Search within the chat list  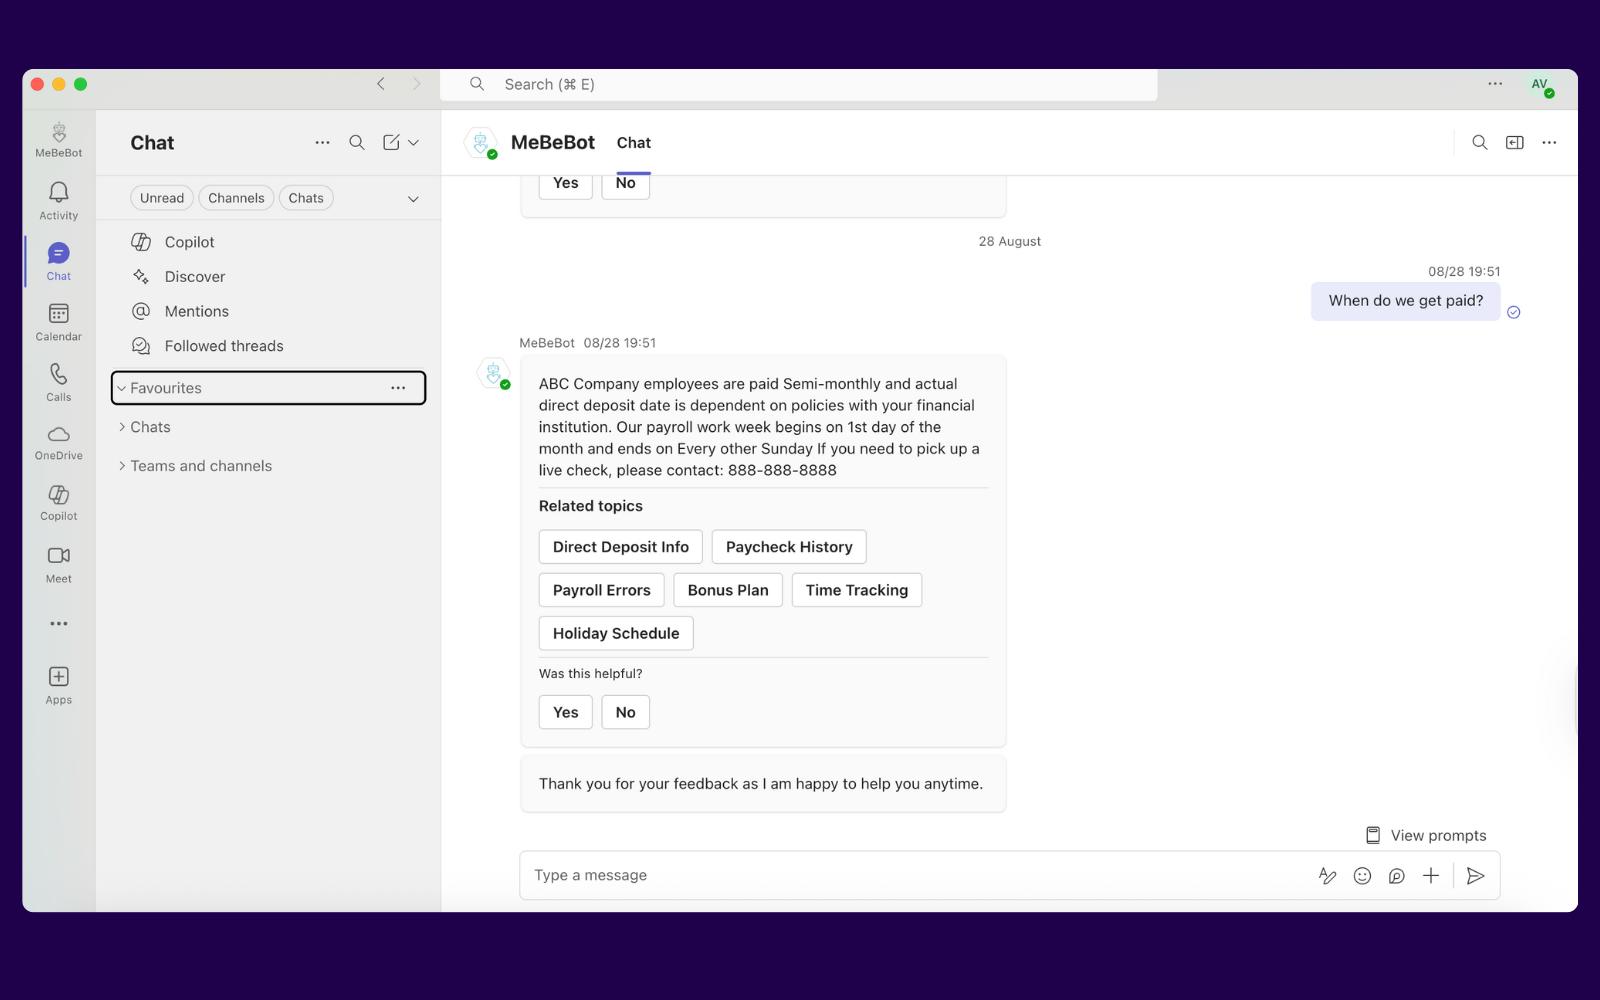click(x=357, y=143)
